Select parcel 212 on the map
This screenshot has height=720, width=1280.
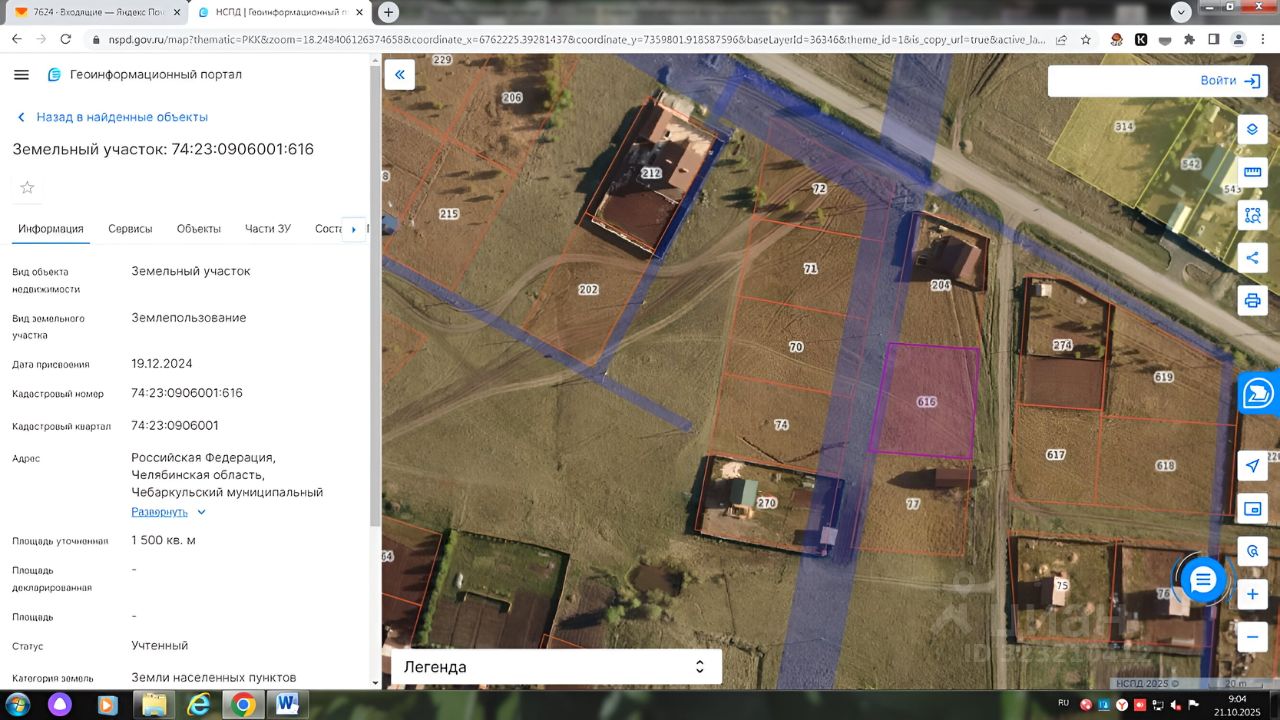tap(651, 173)
